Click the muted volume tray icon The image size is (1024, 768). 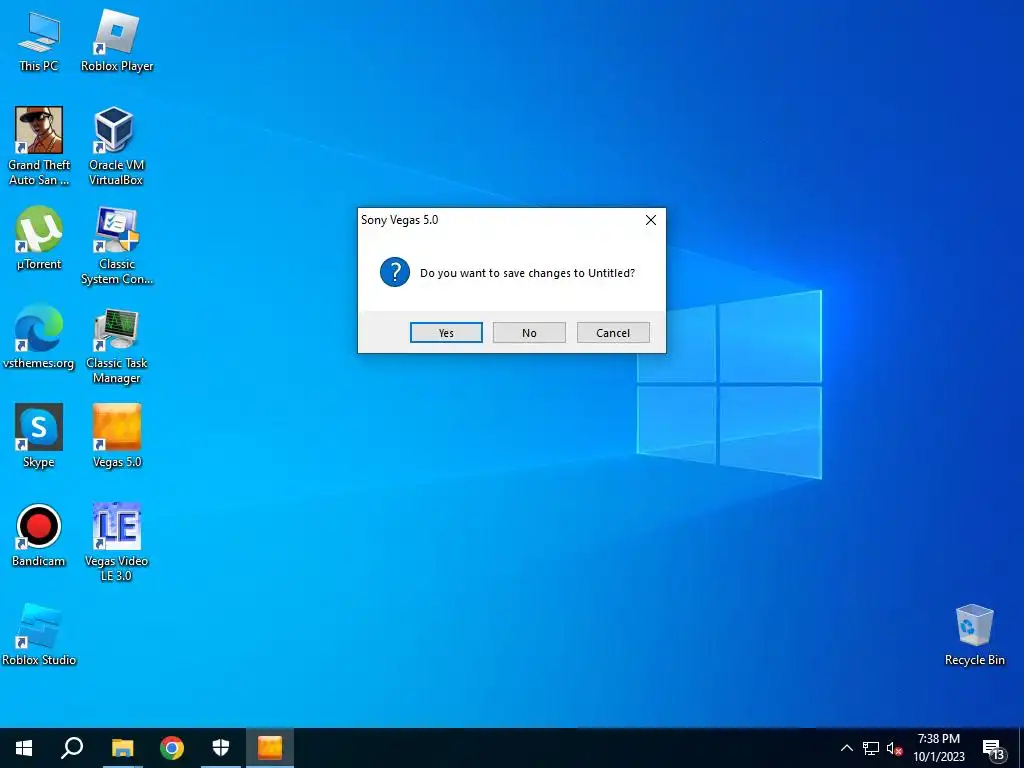(894, 748)
